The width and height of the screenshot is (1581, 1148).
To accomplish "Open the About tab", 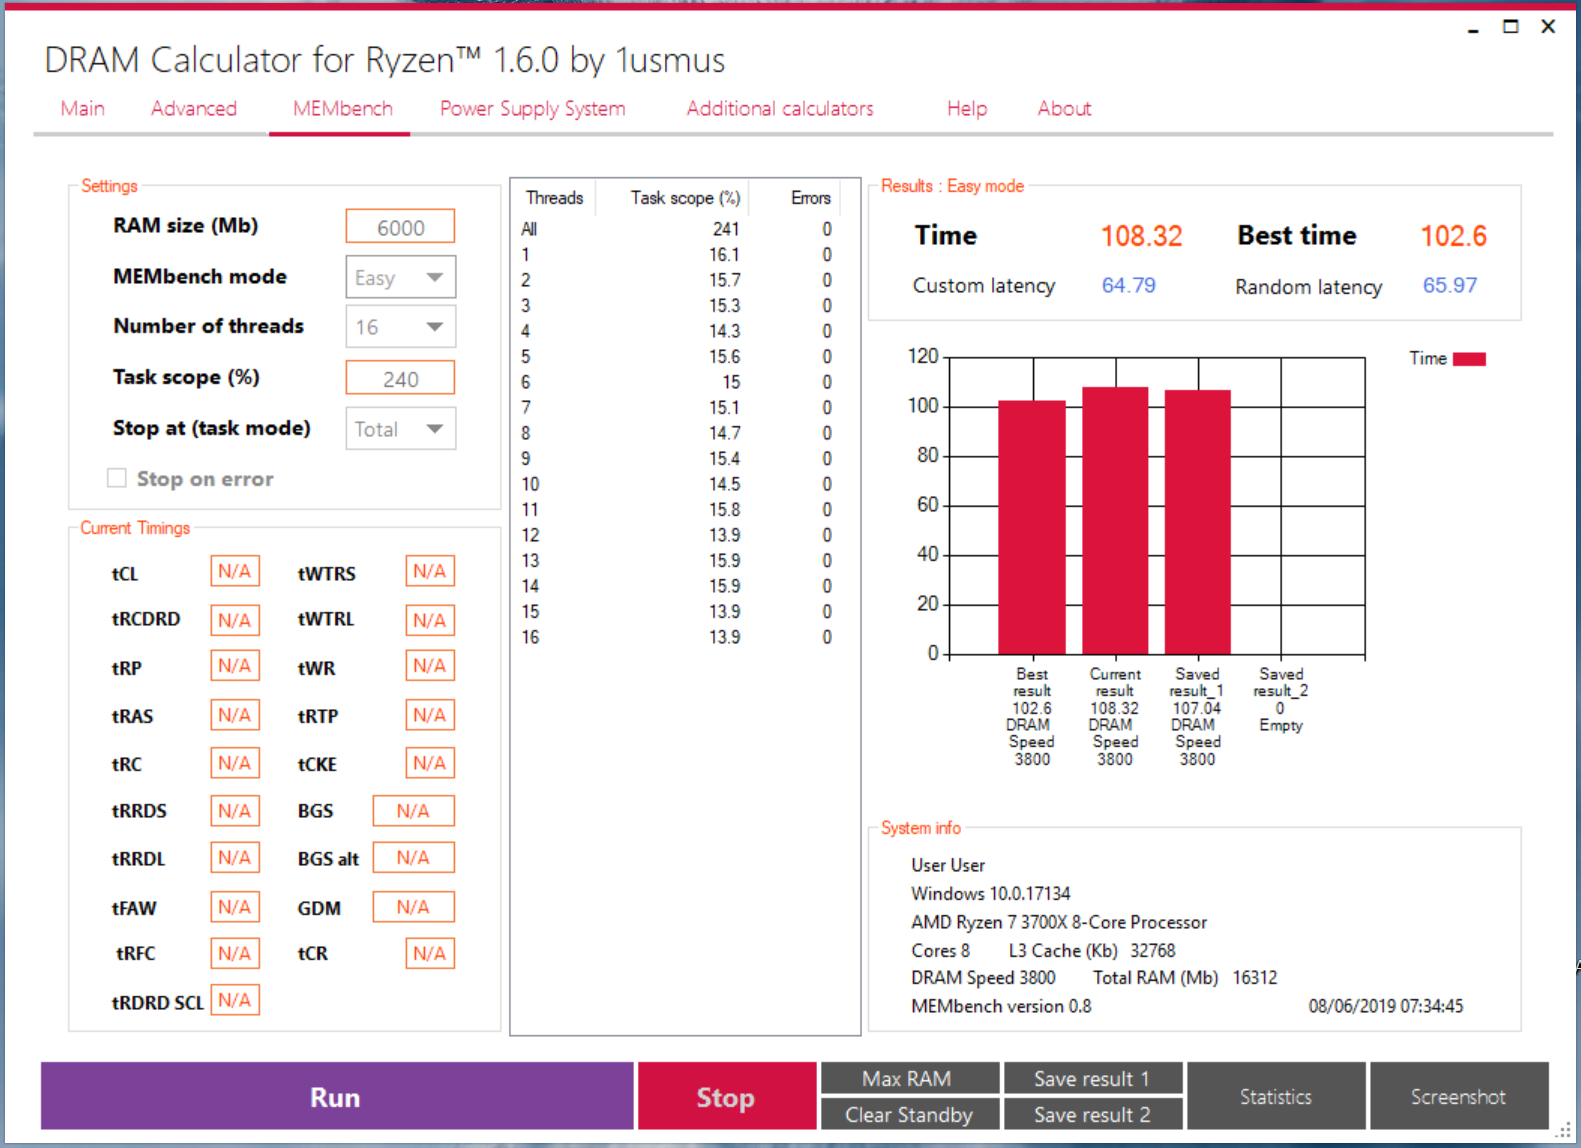I will [x=1064, y=108].
